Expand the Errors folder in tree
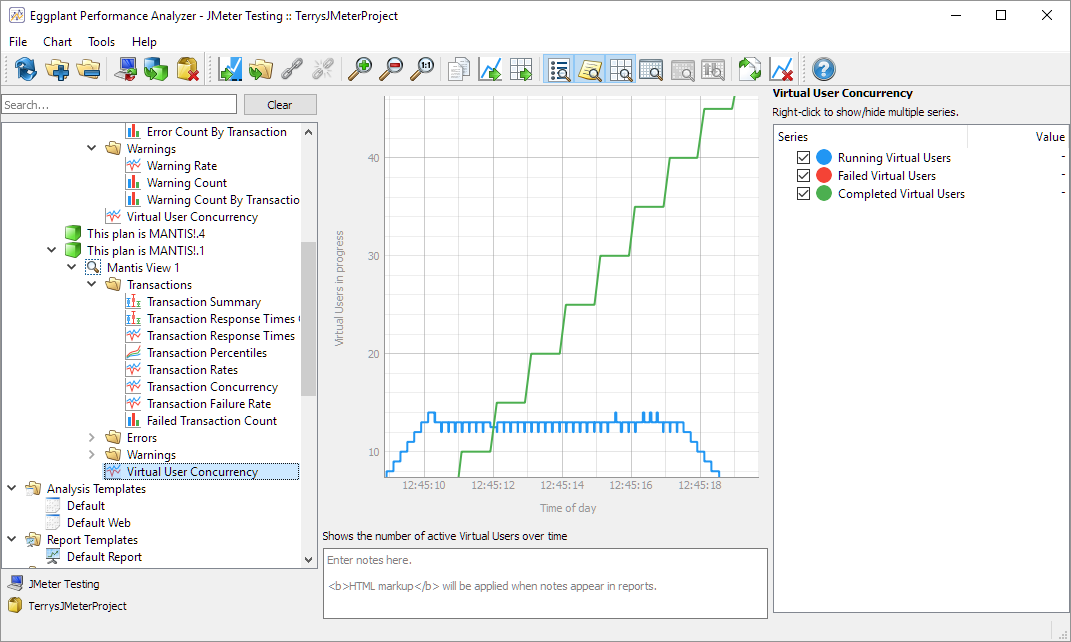The height and width of the screenshot is (642, 1071). point(92,438)
